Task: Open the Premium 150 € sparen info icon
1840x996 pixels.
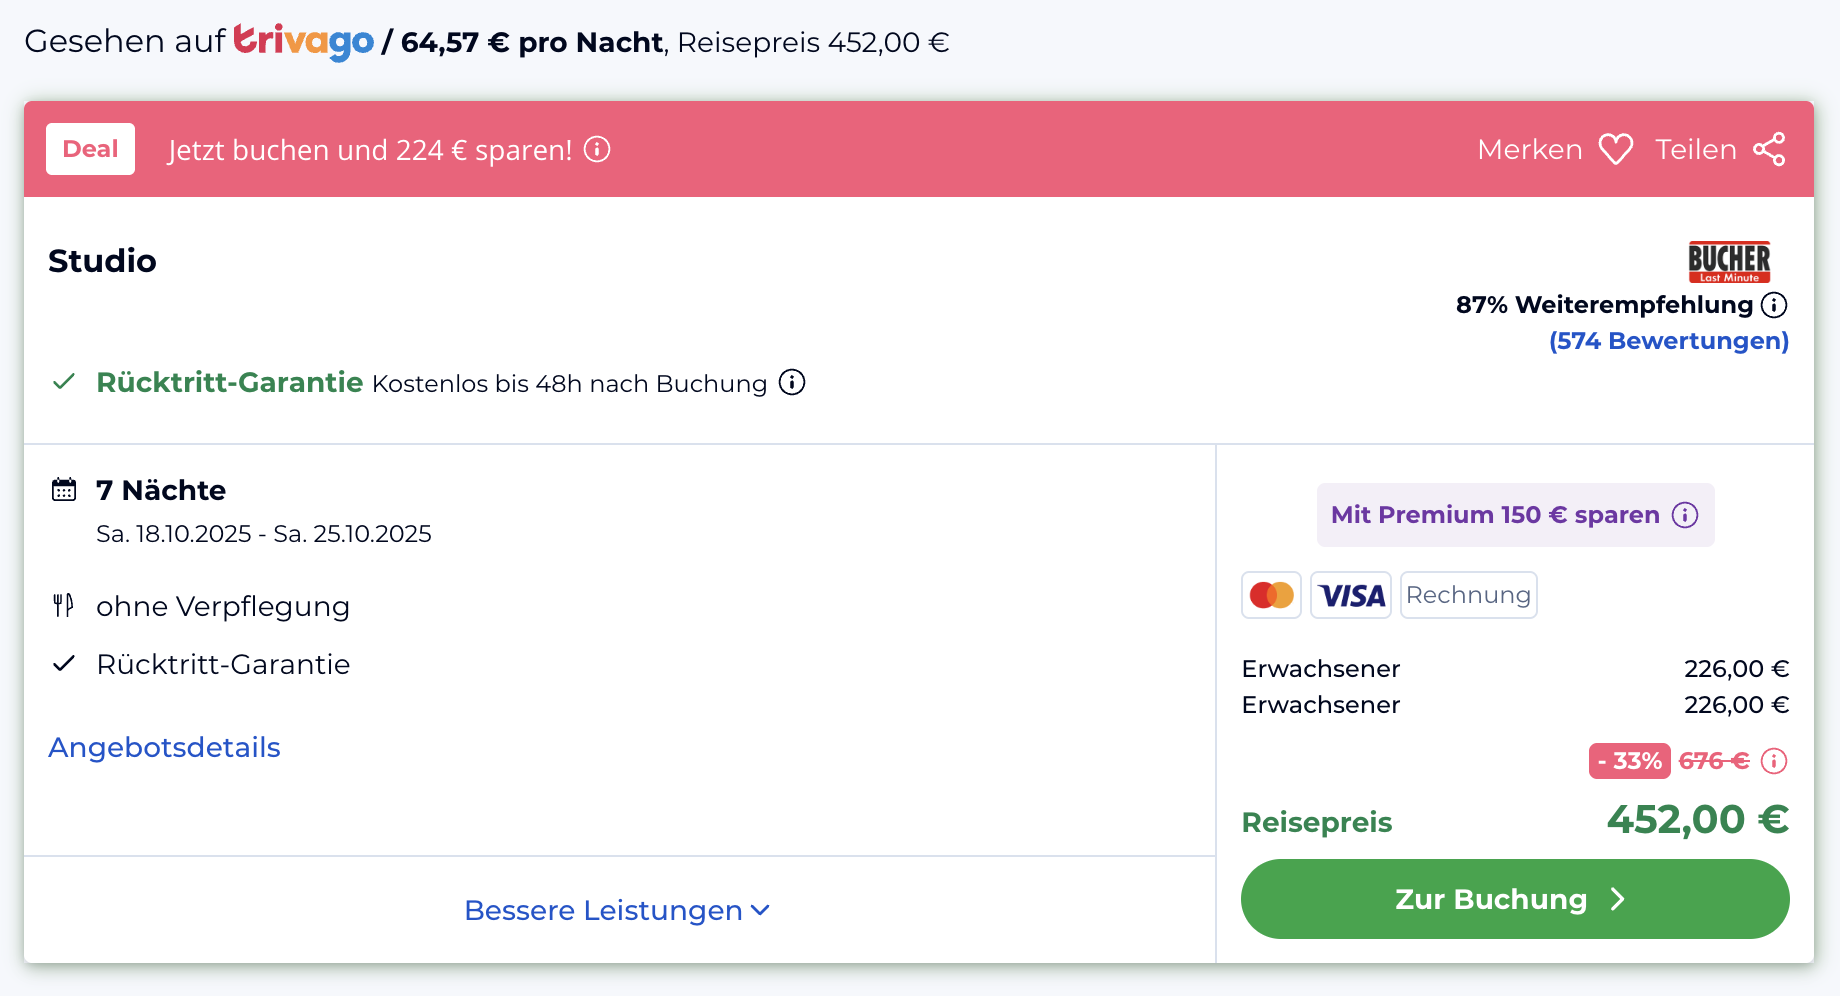Action: [1685, 515]
